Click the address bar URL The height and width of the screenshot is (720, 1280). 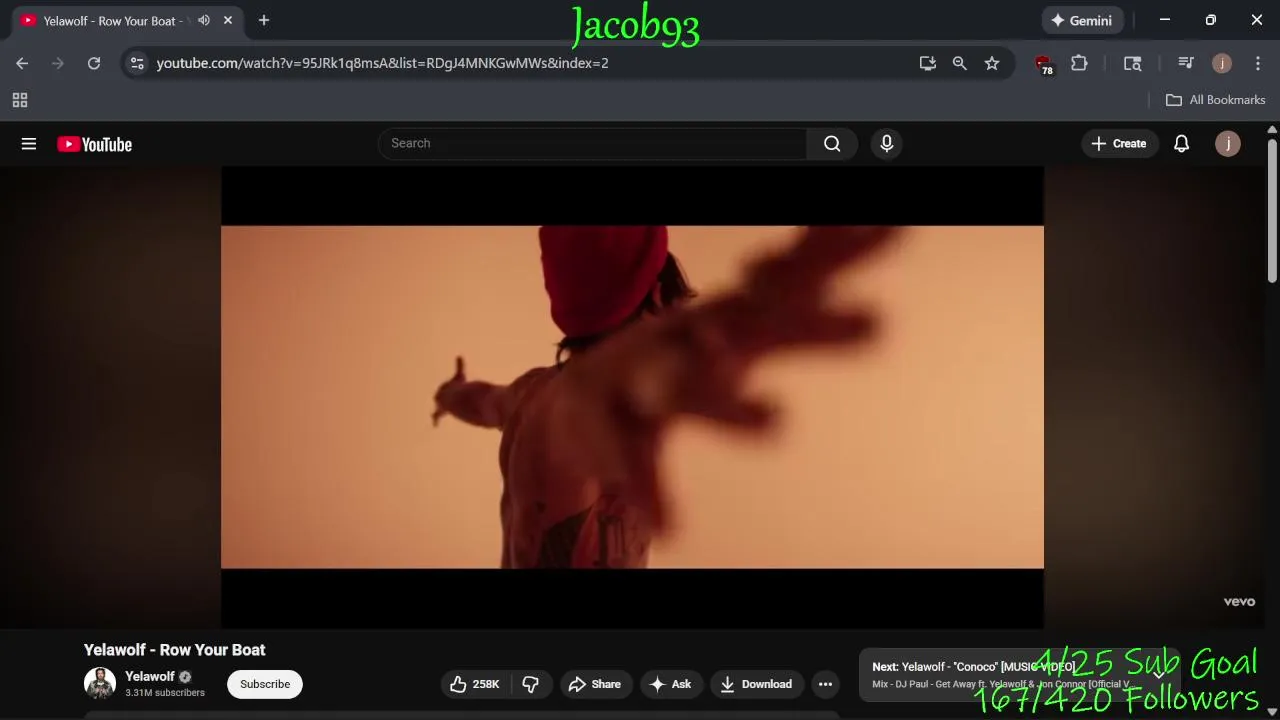pyautogui.click(x=383, y=63)
